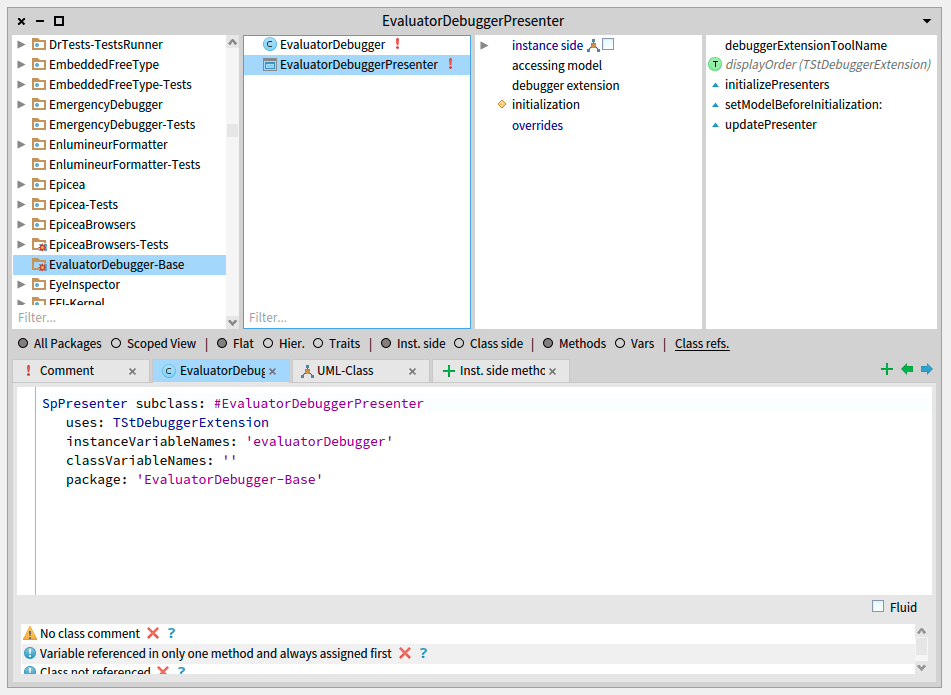Click the blue forward arrow icon
The width and height of the screenshot is (951, 695).
point(927,370)
